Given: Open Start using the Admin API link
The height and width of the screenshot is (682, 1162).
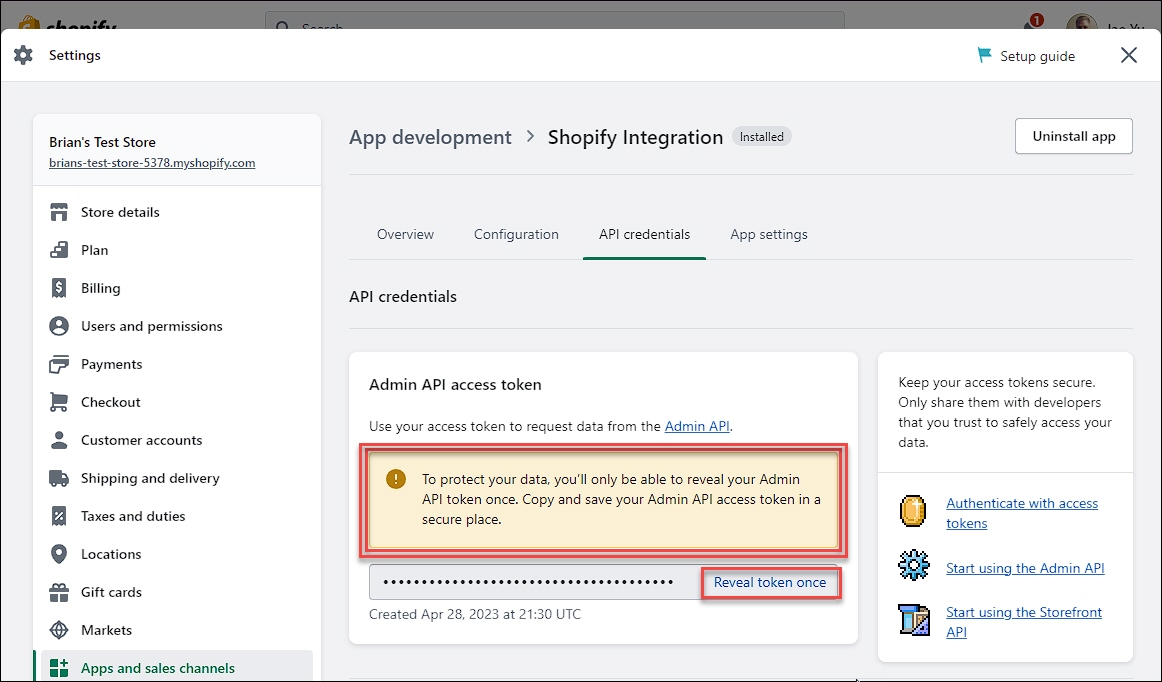Looking at the screenshot, I should (x=1025, y=568).
